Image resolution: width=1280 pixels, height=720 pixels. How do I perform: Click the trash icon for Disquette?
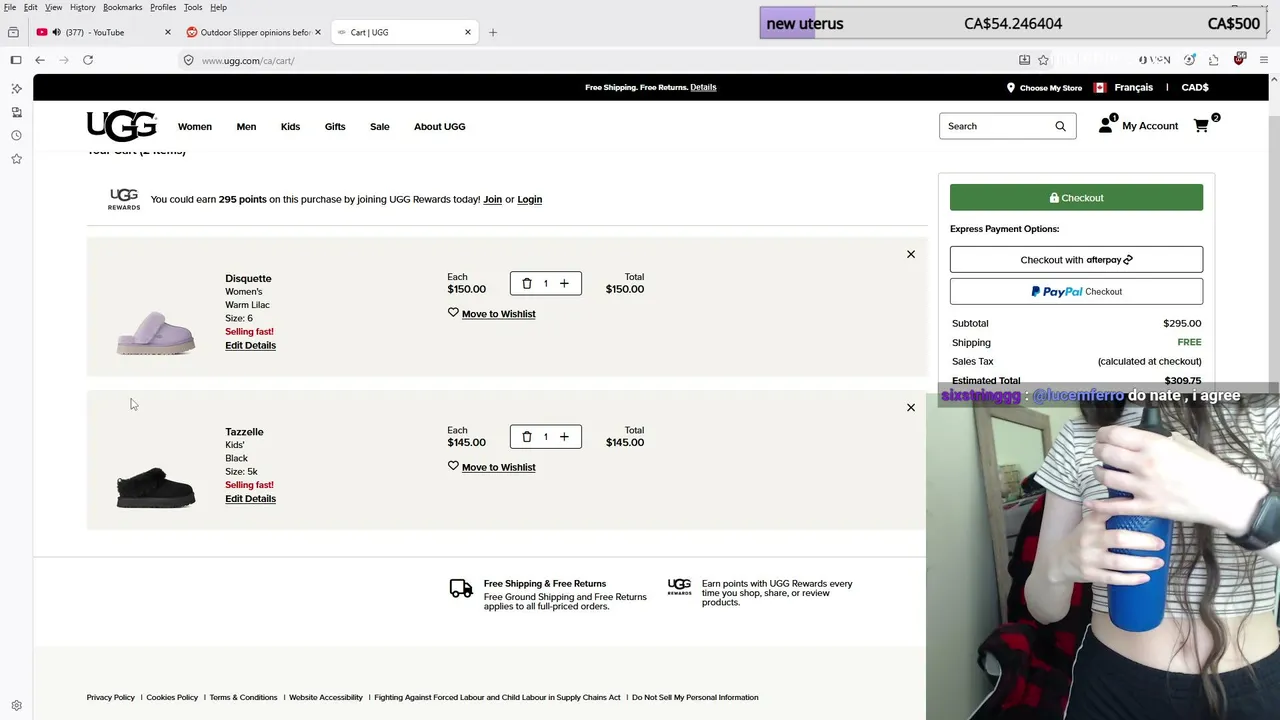(x=527, y=283)
